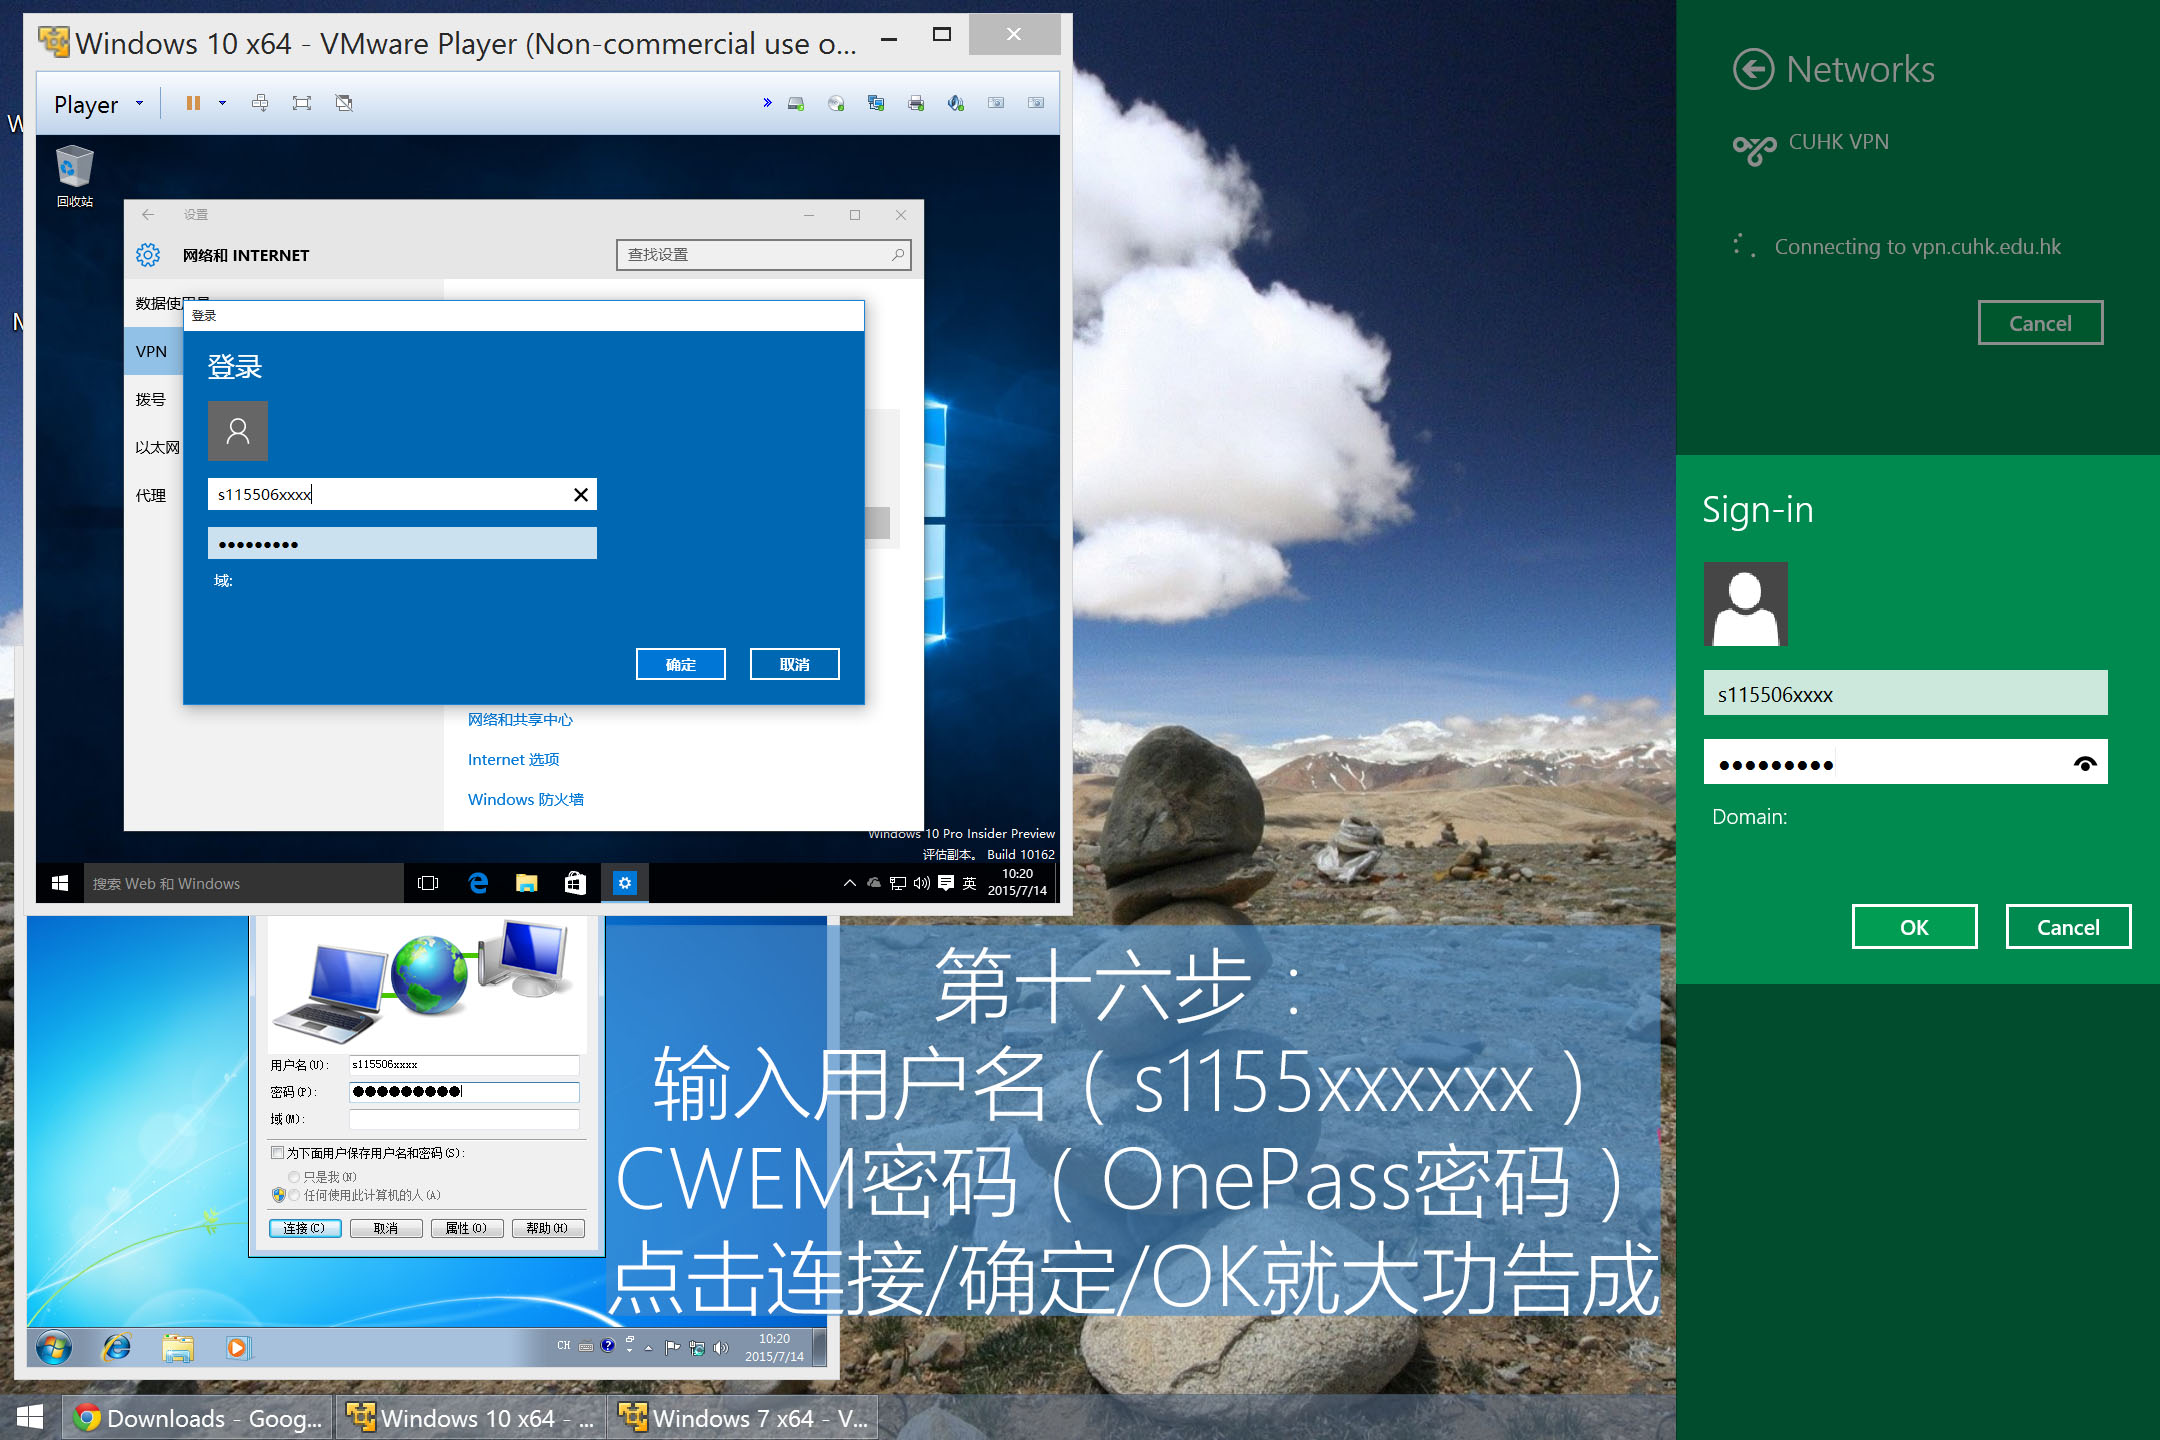Image resolution: width=2160 pixels, height=1440 pixels.
Task: Open the Windows 7 Start orb
Action: 54,1348
